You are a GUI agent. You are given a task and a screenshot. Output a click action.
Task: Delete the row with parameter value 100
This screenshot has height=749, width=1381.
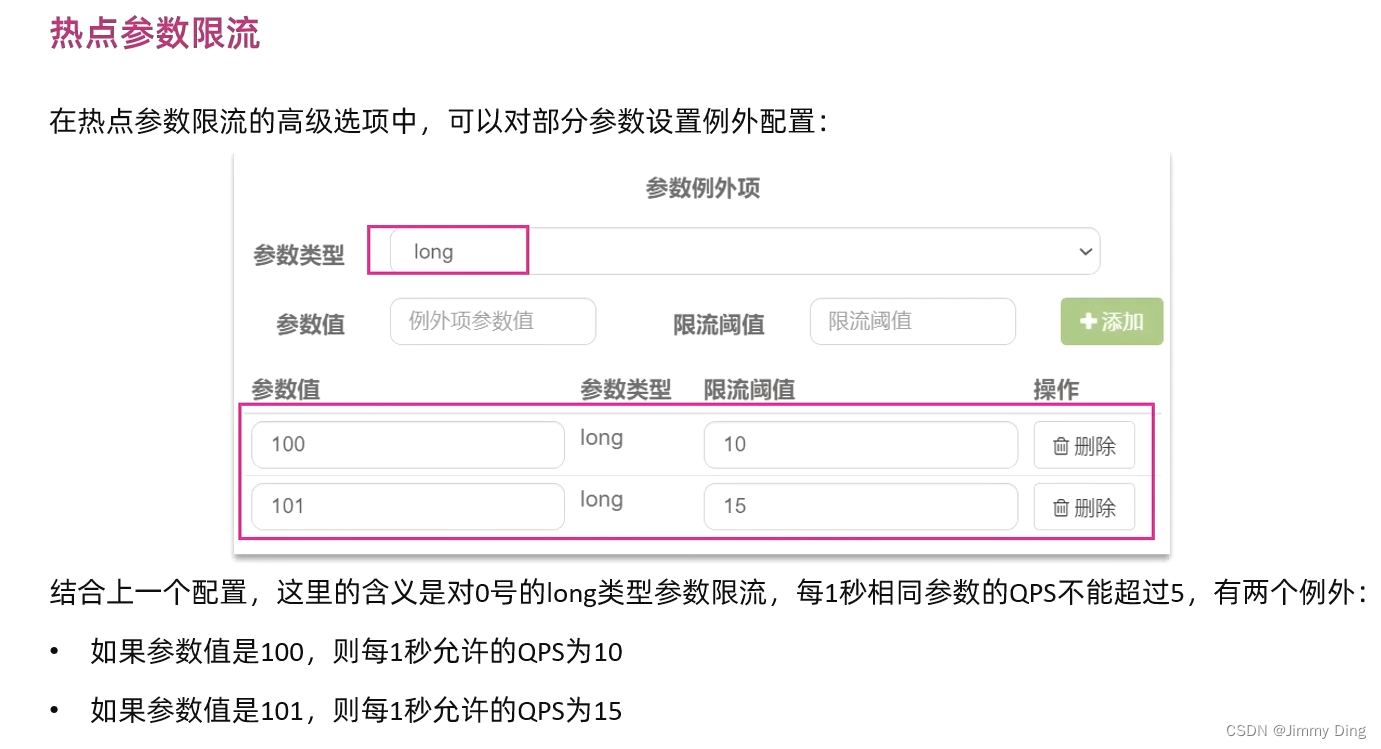click(x=1084, y=445)
